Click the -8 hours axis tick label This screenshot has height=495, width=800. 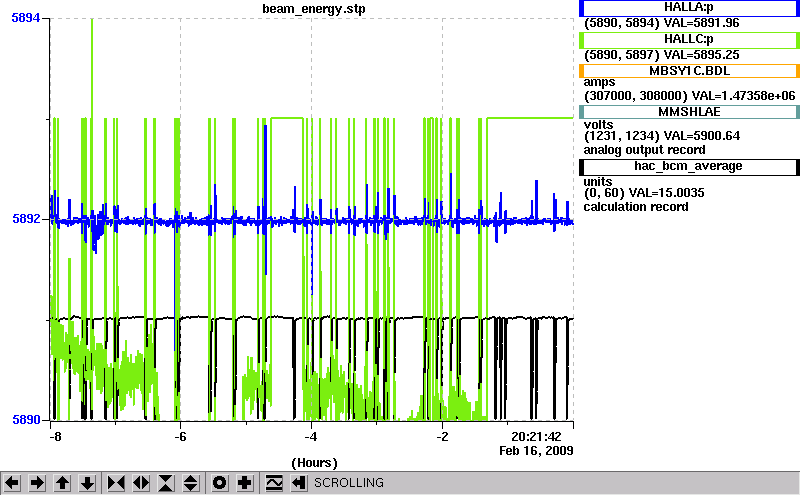(x=55, y=437)
